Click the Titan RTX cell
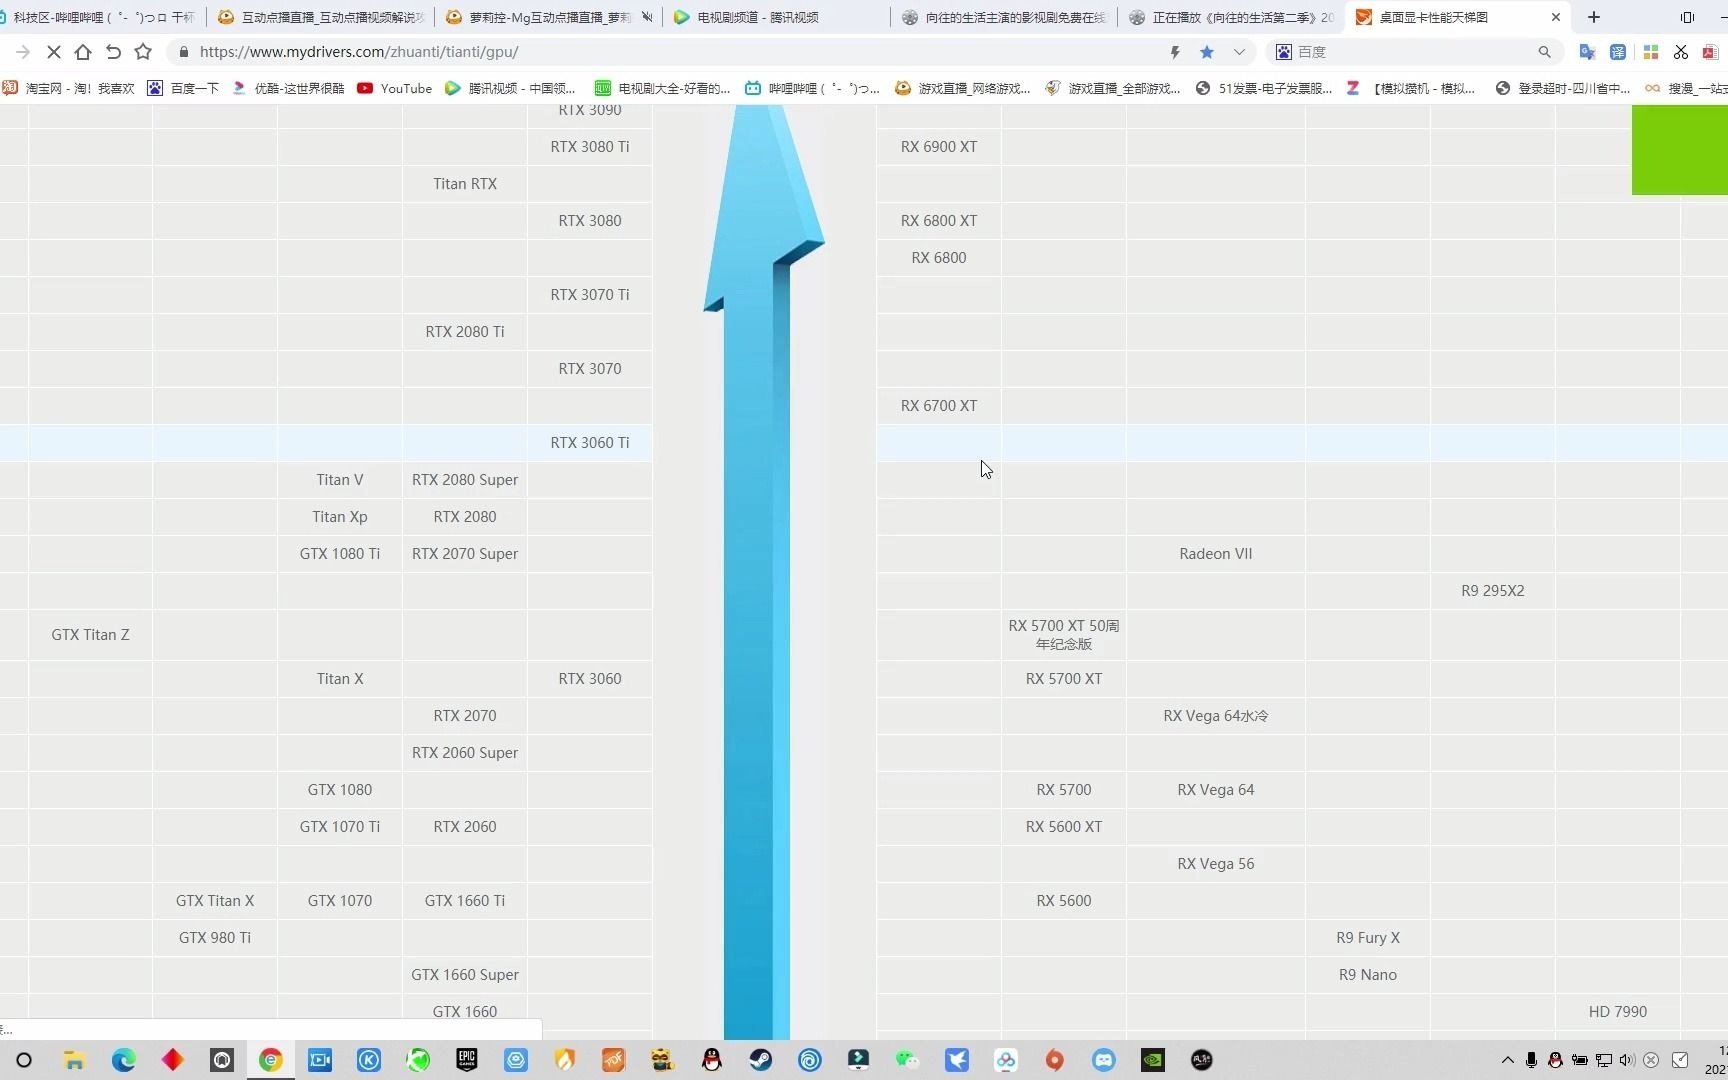Viewport: 1728px width, 1080px height. 465,184
